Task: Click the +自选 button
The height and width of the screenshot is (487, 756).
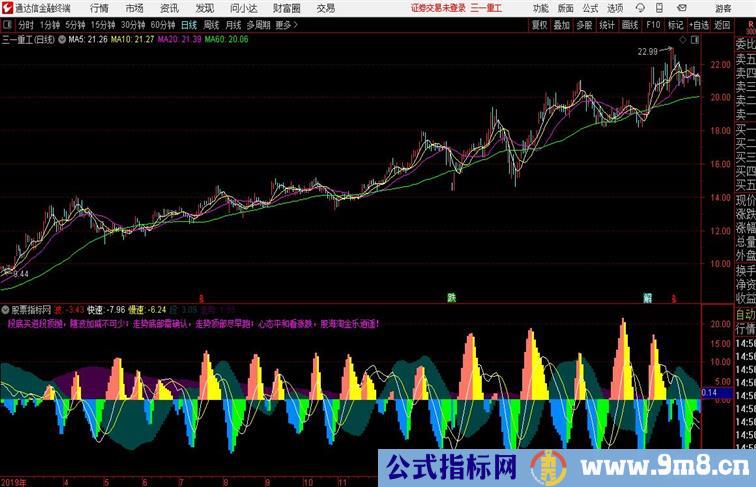Action: pos(698,25)
